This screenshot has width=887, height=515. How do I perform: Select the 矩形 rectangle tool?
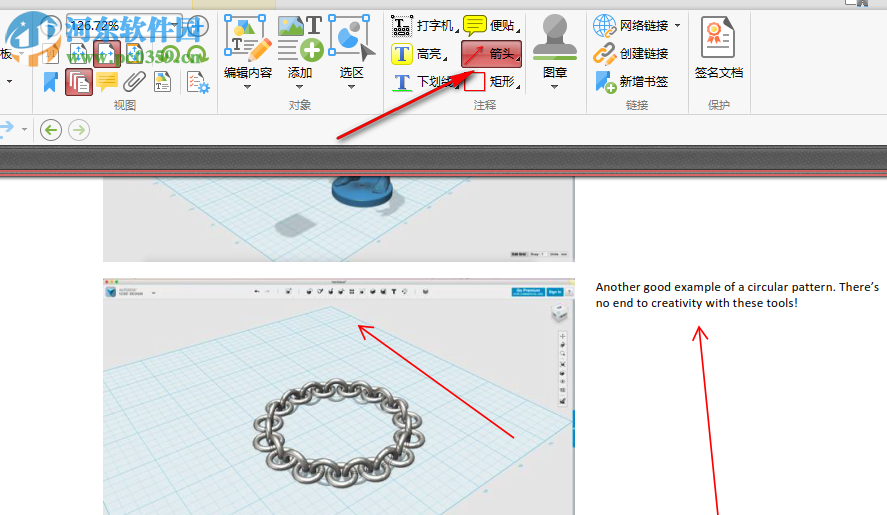(x=490, y=82)
